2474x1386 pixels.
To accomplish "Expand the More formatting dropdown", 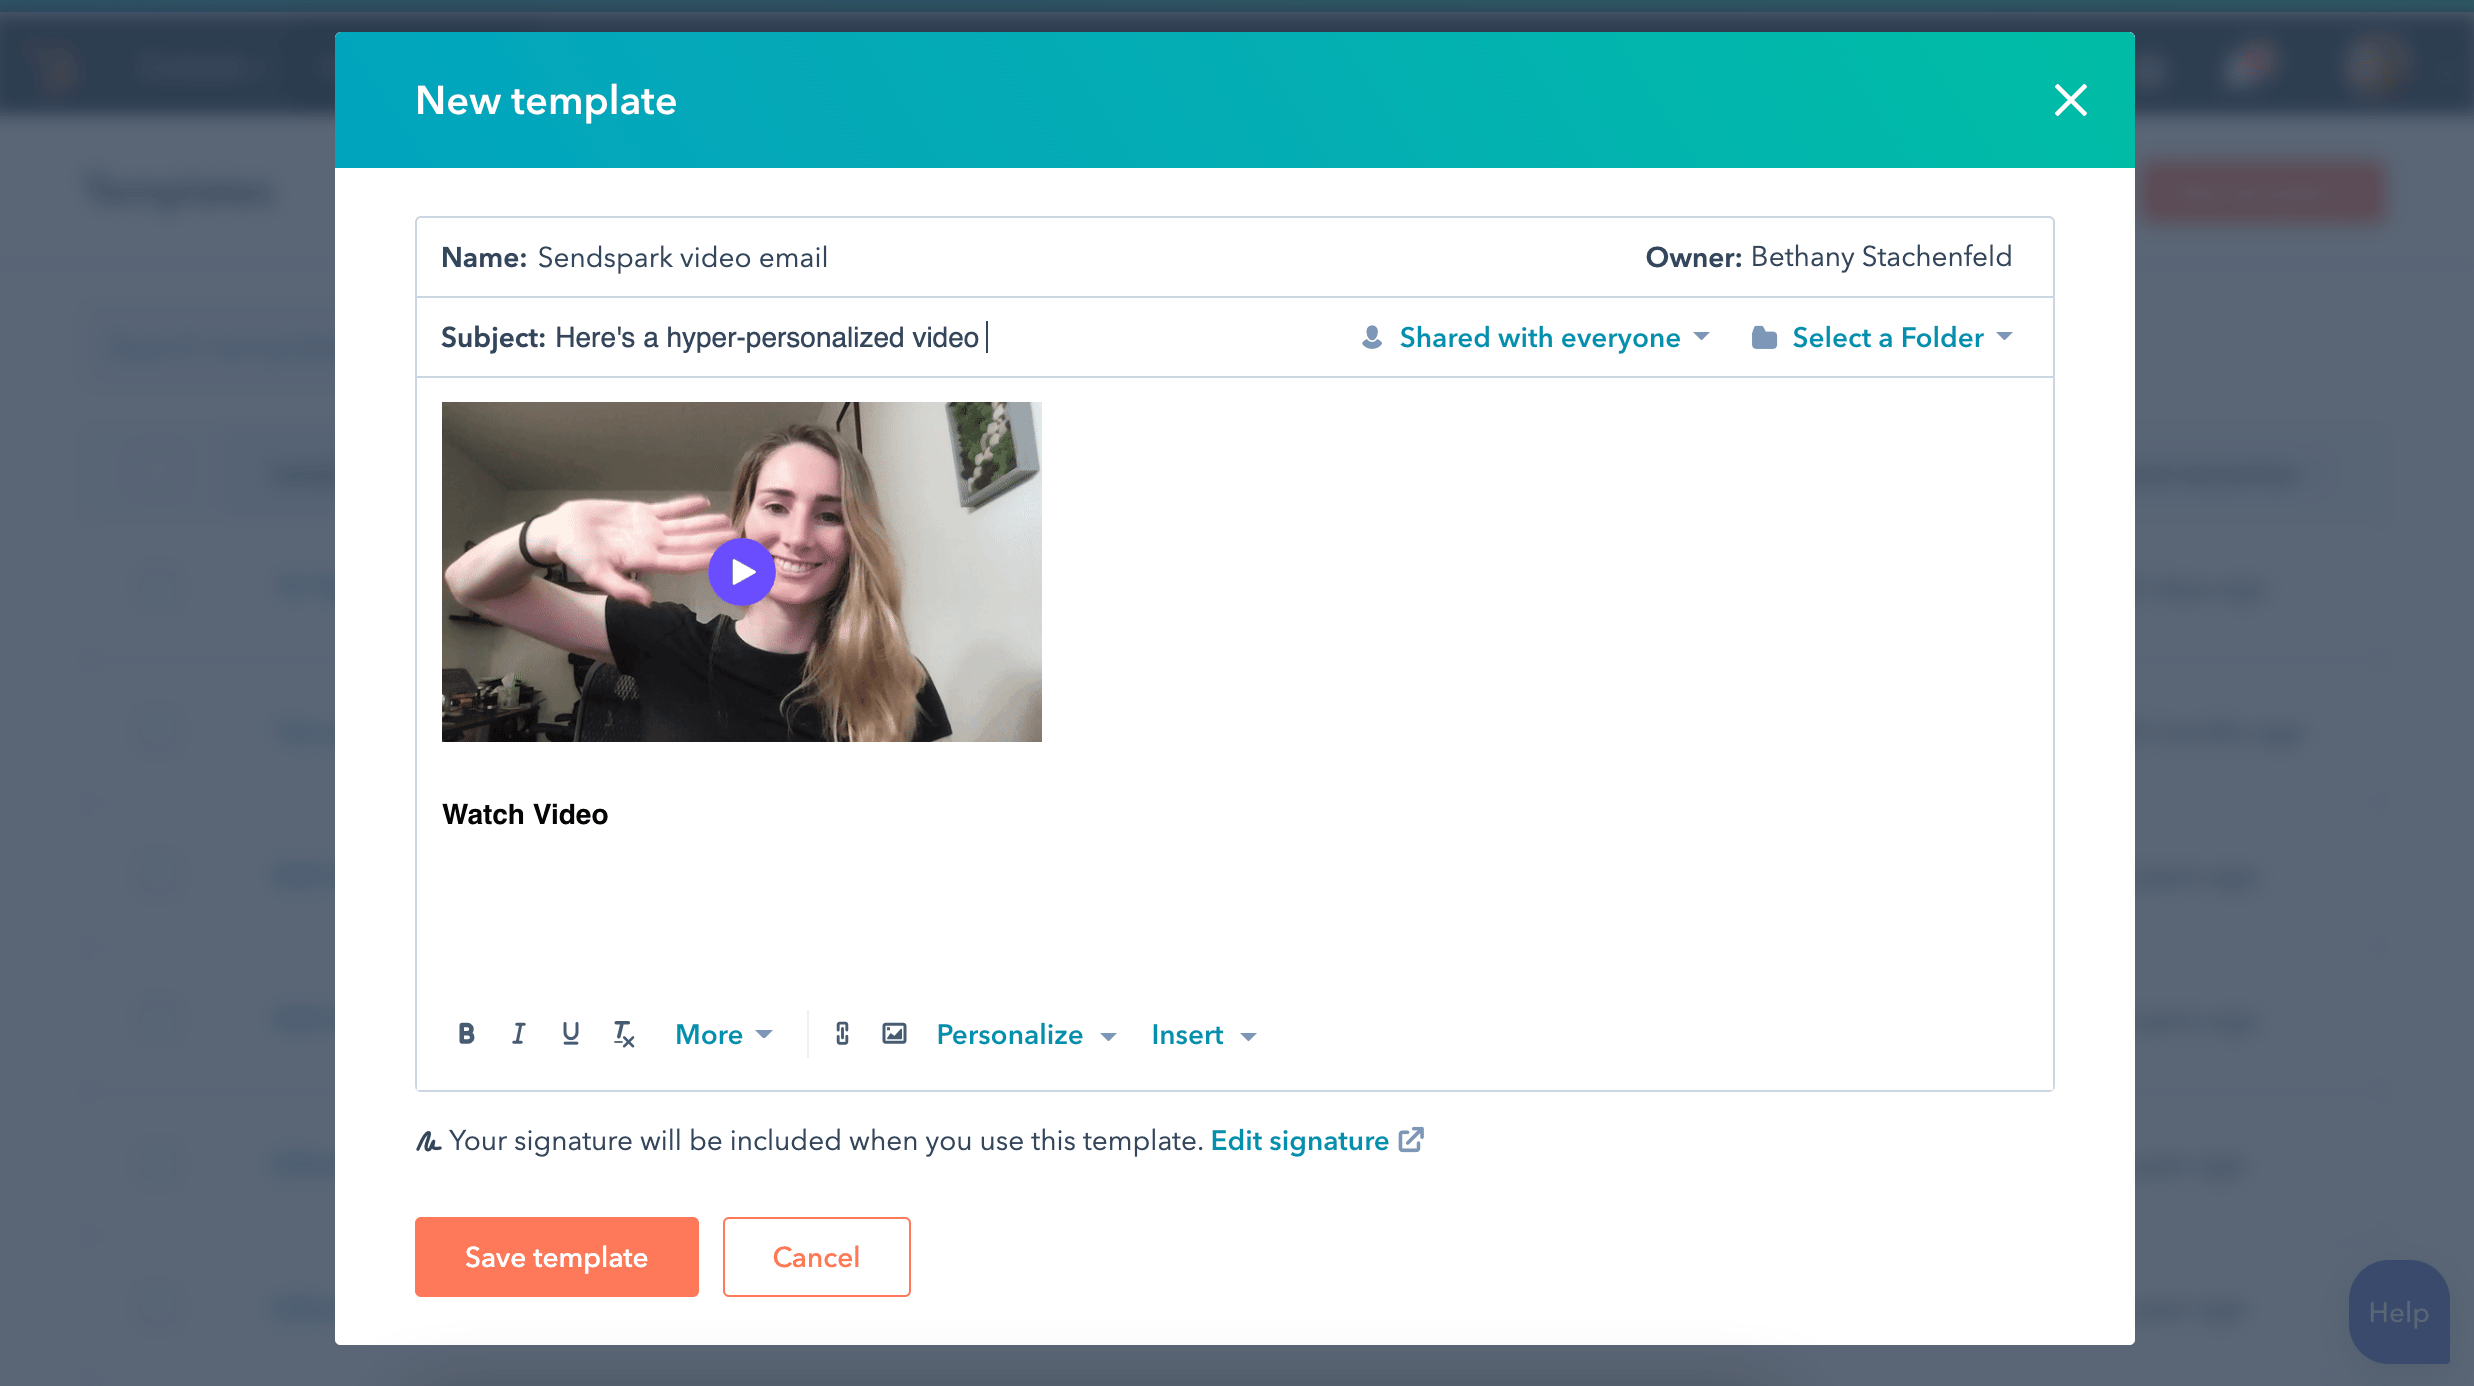I will click(x=724, y=1034).
